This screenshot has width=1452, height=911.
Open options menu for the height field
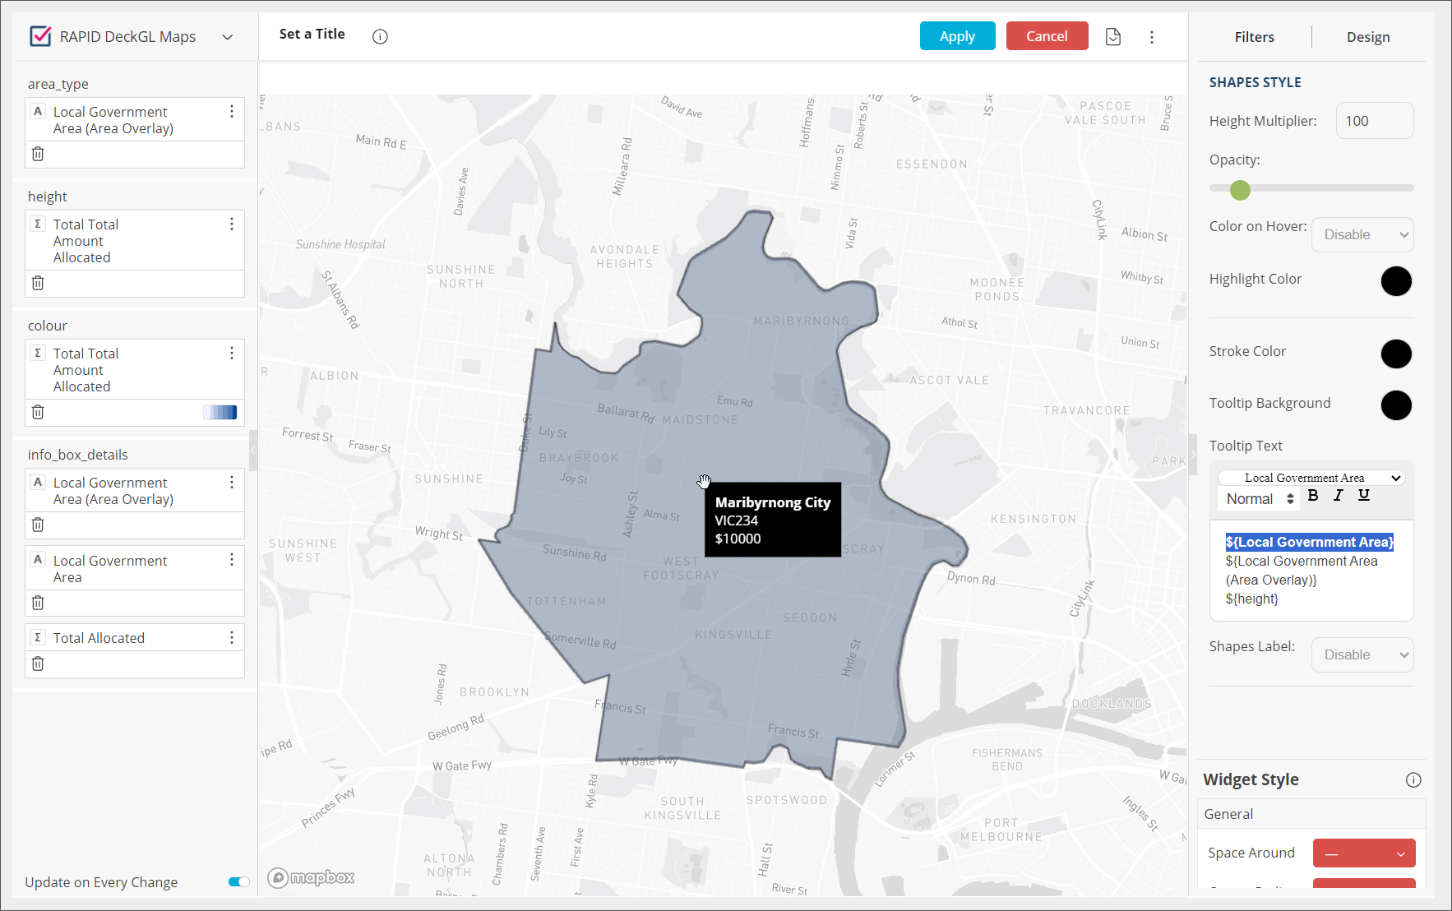(x=232, y=224)
